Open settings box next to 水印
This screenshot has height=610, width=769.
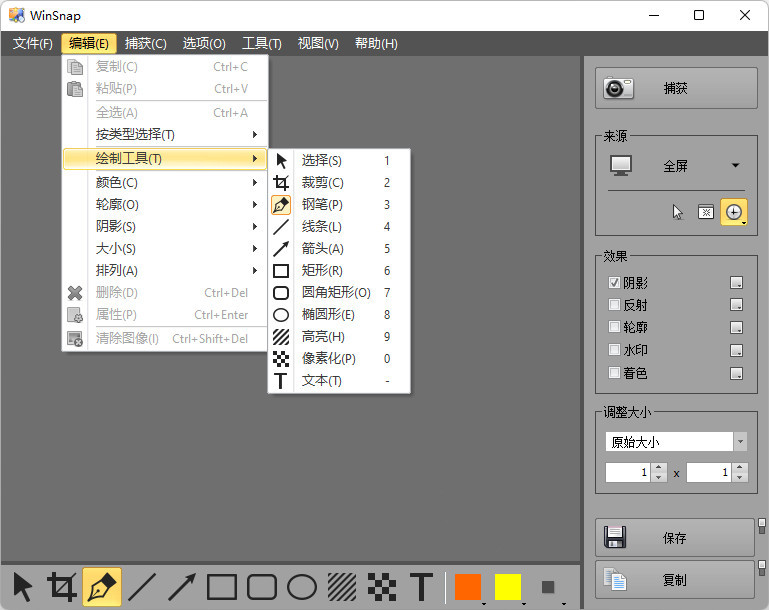tap(736, 350)
